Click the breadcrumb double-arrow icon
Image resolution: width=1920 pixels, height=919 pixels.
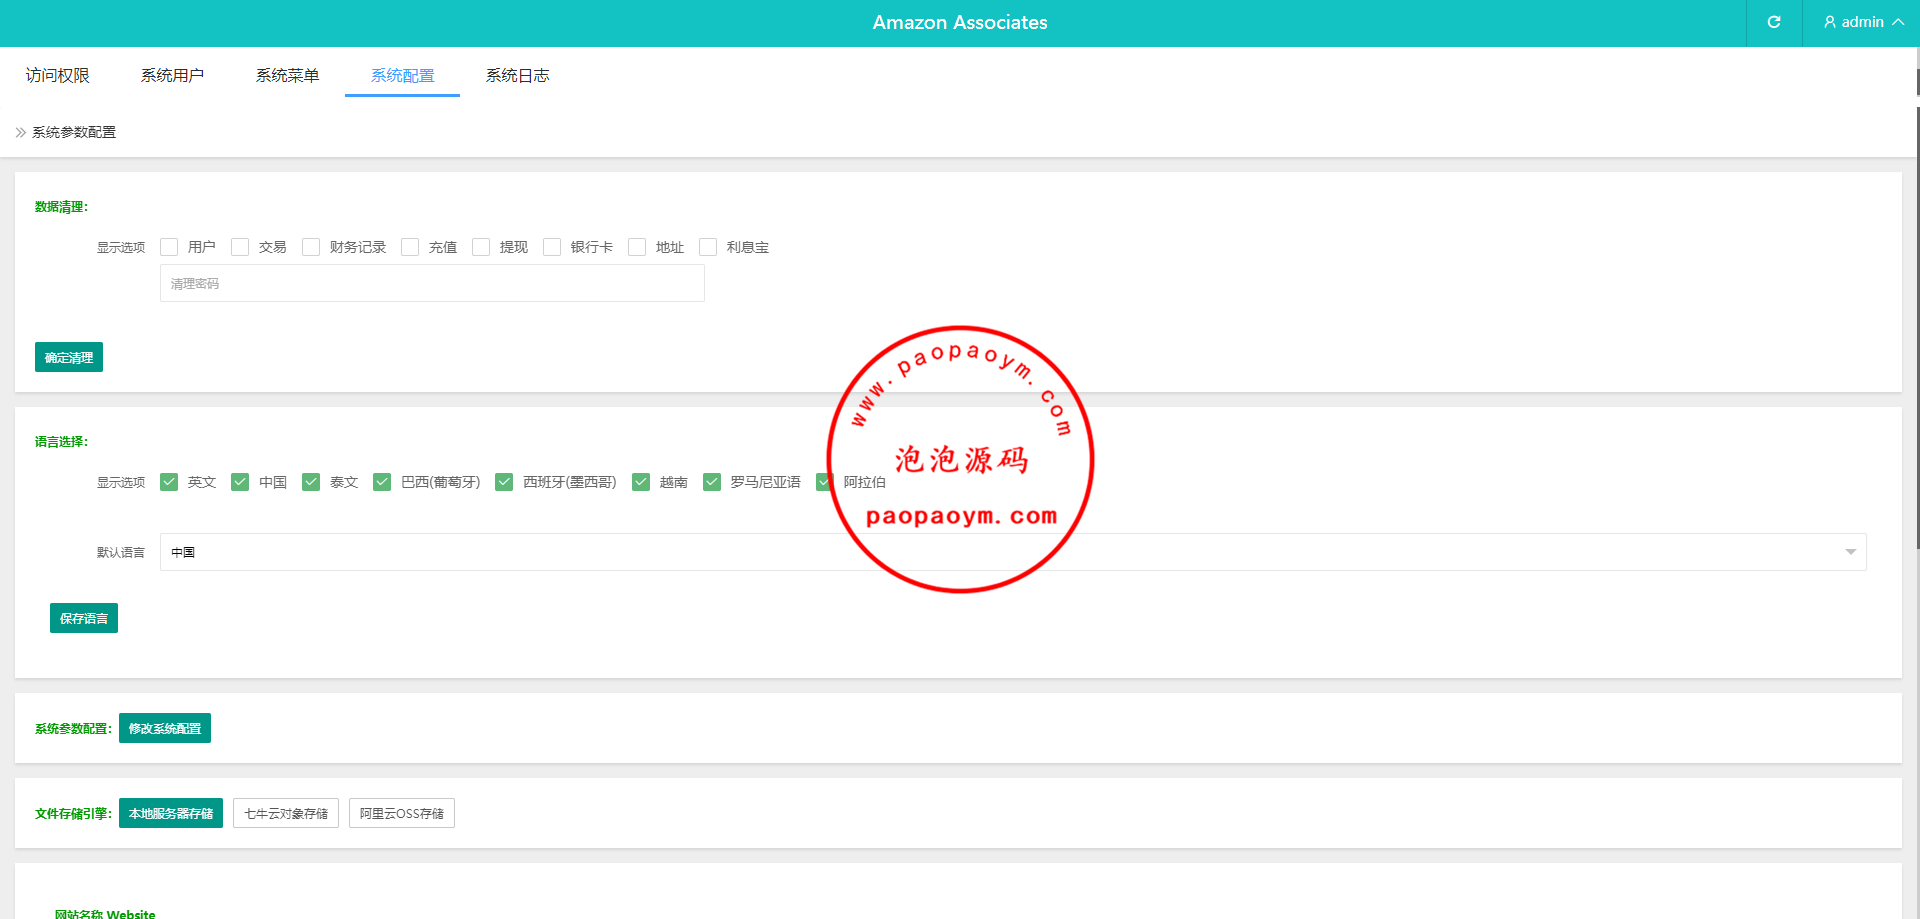pyautogui.click(x=20, y=132)
